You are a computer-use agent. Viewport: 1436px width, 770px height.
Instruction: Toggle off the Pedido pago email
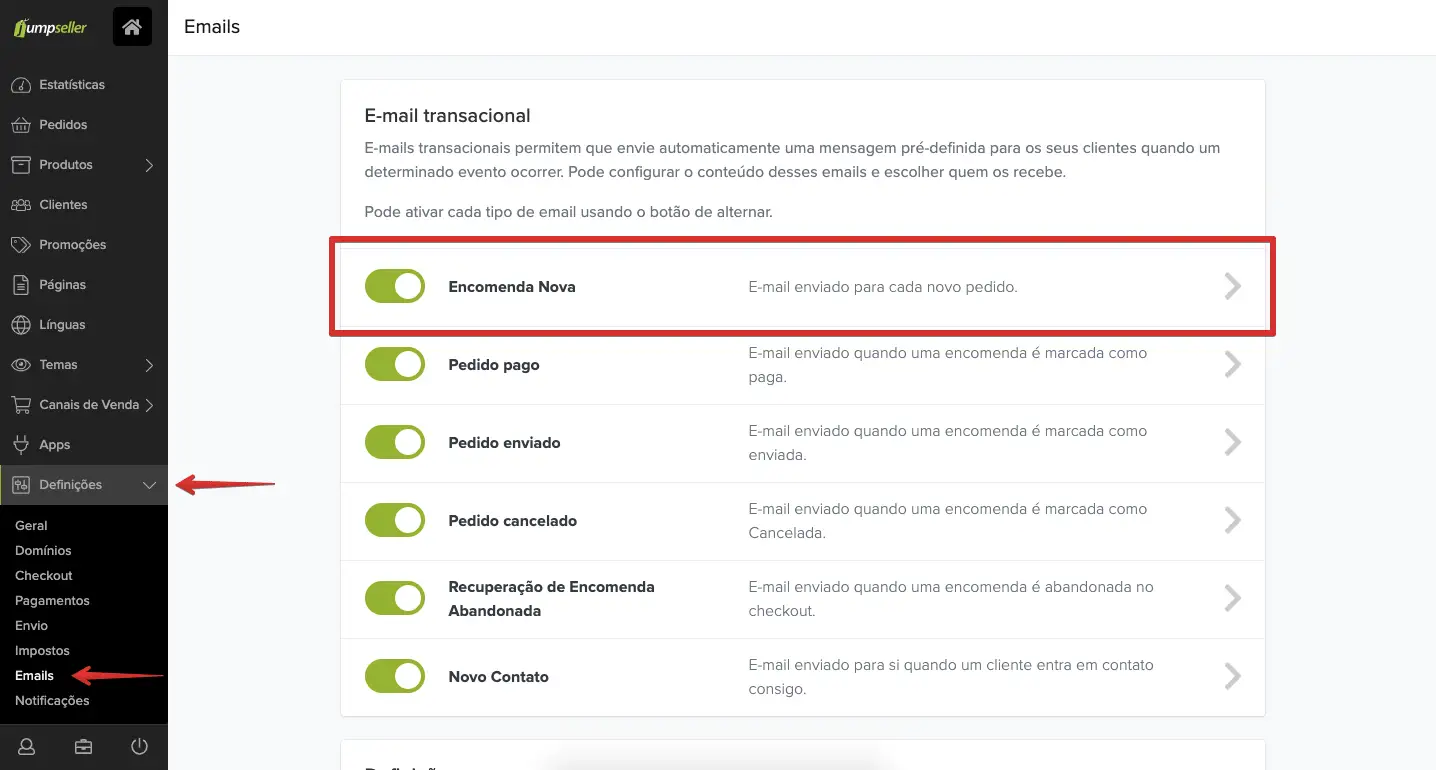coord(395,365)
